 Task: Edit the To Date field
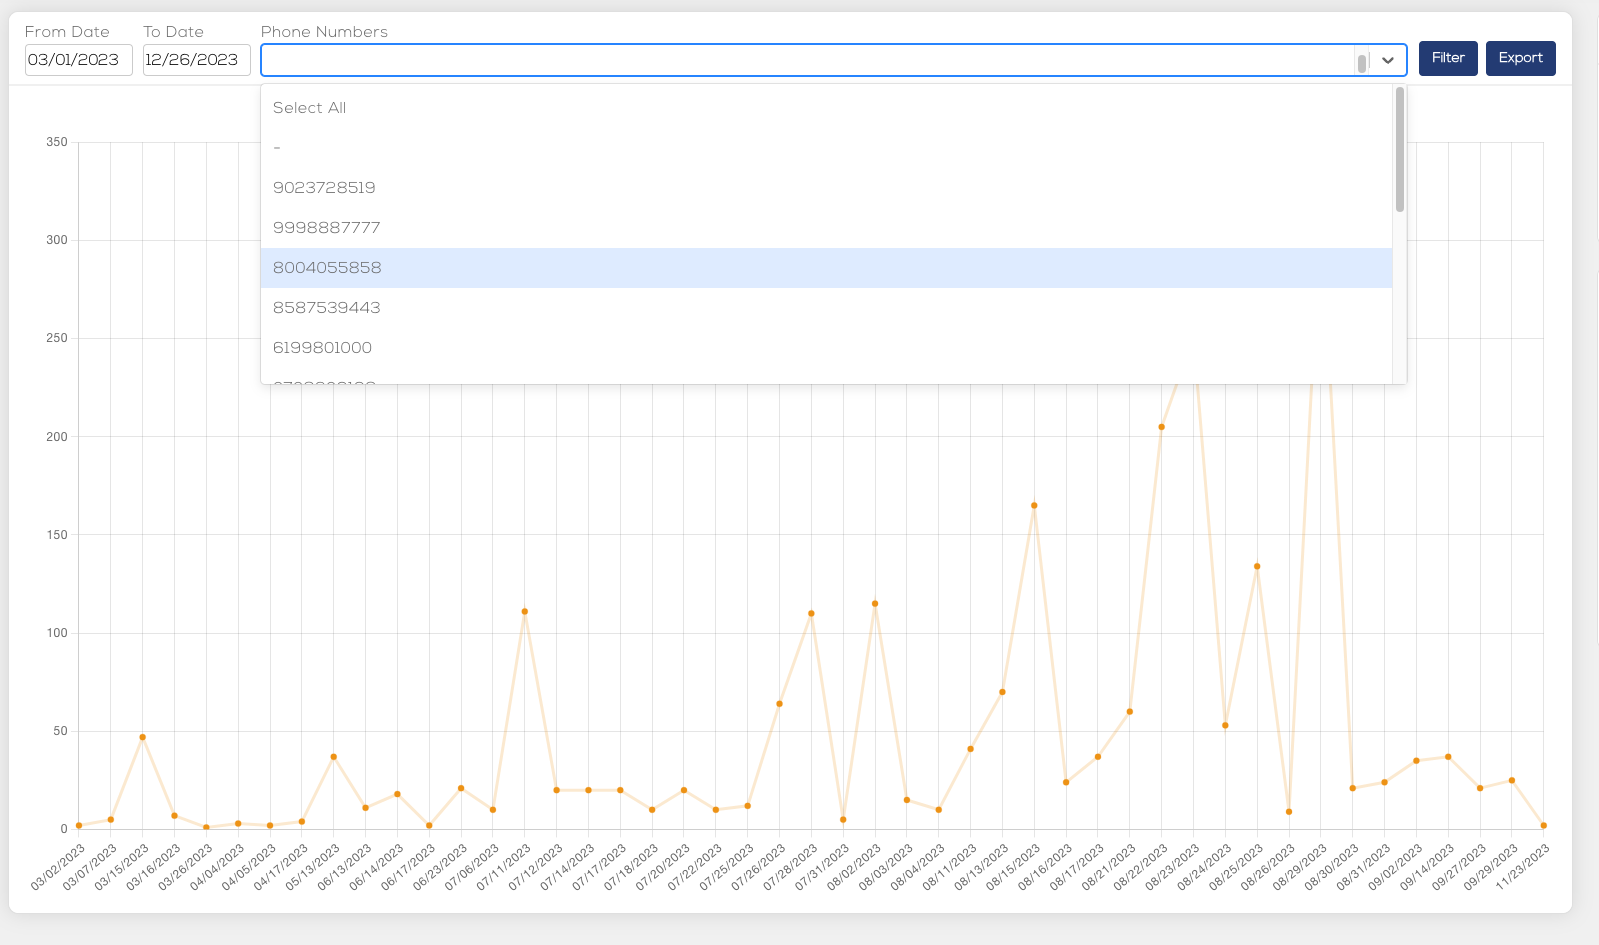[x=196, y=60]
